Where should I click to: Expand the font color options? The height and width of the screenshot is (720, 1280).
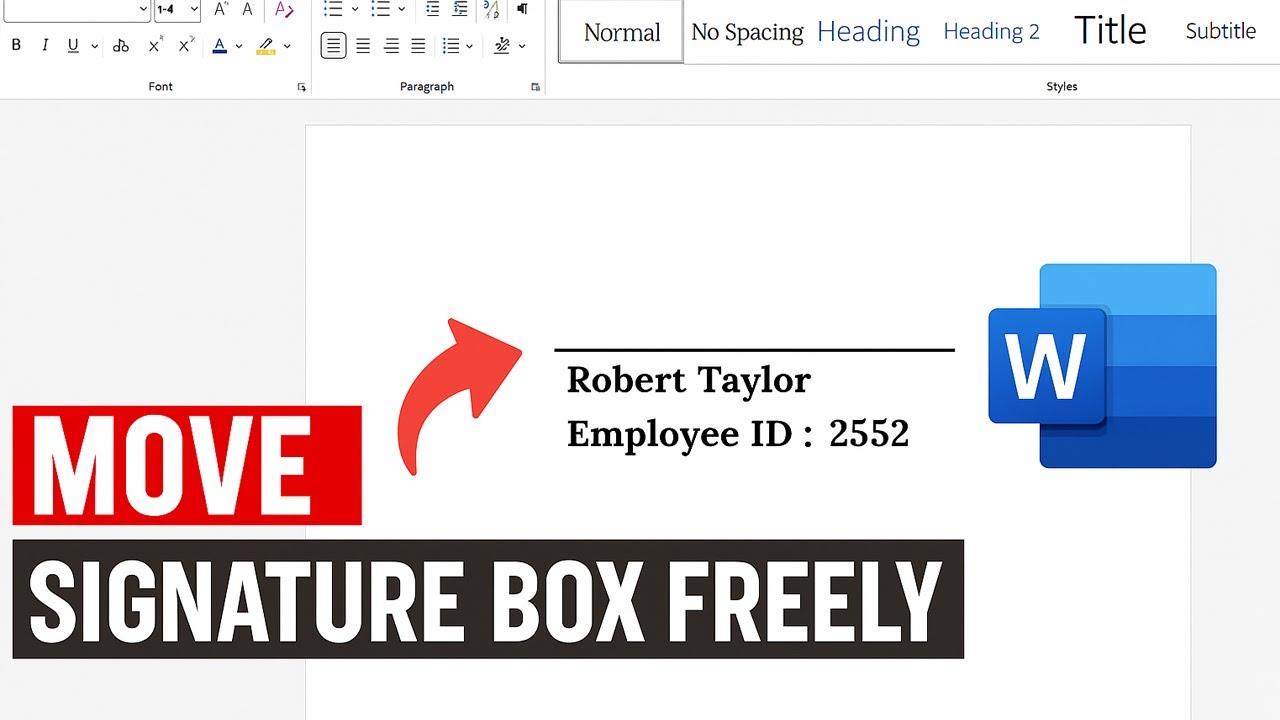click(x=238, y=46)
